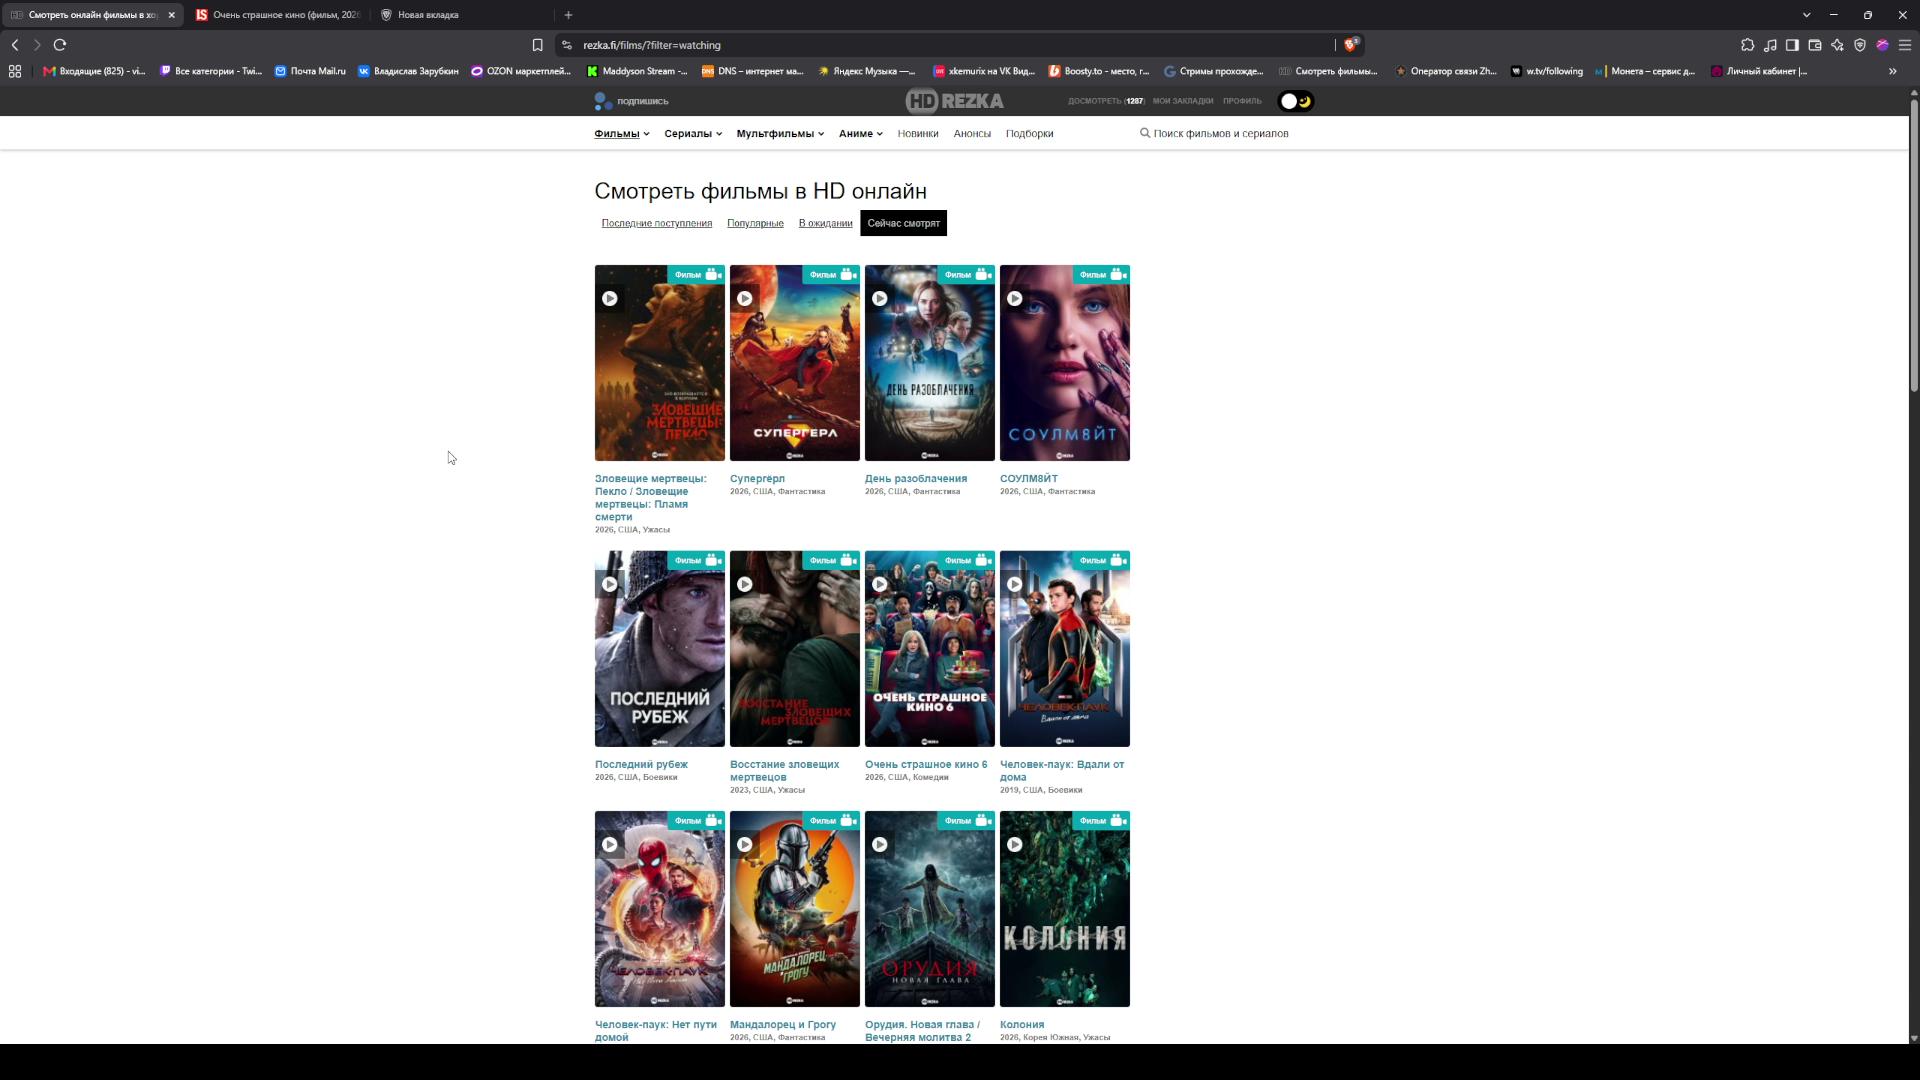Toggle the site dark mode switch
Screen dimensions: 1920x1080
tap(1297, 101)
